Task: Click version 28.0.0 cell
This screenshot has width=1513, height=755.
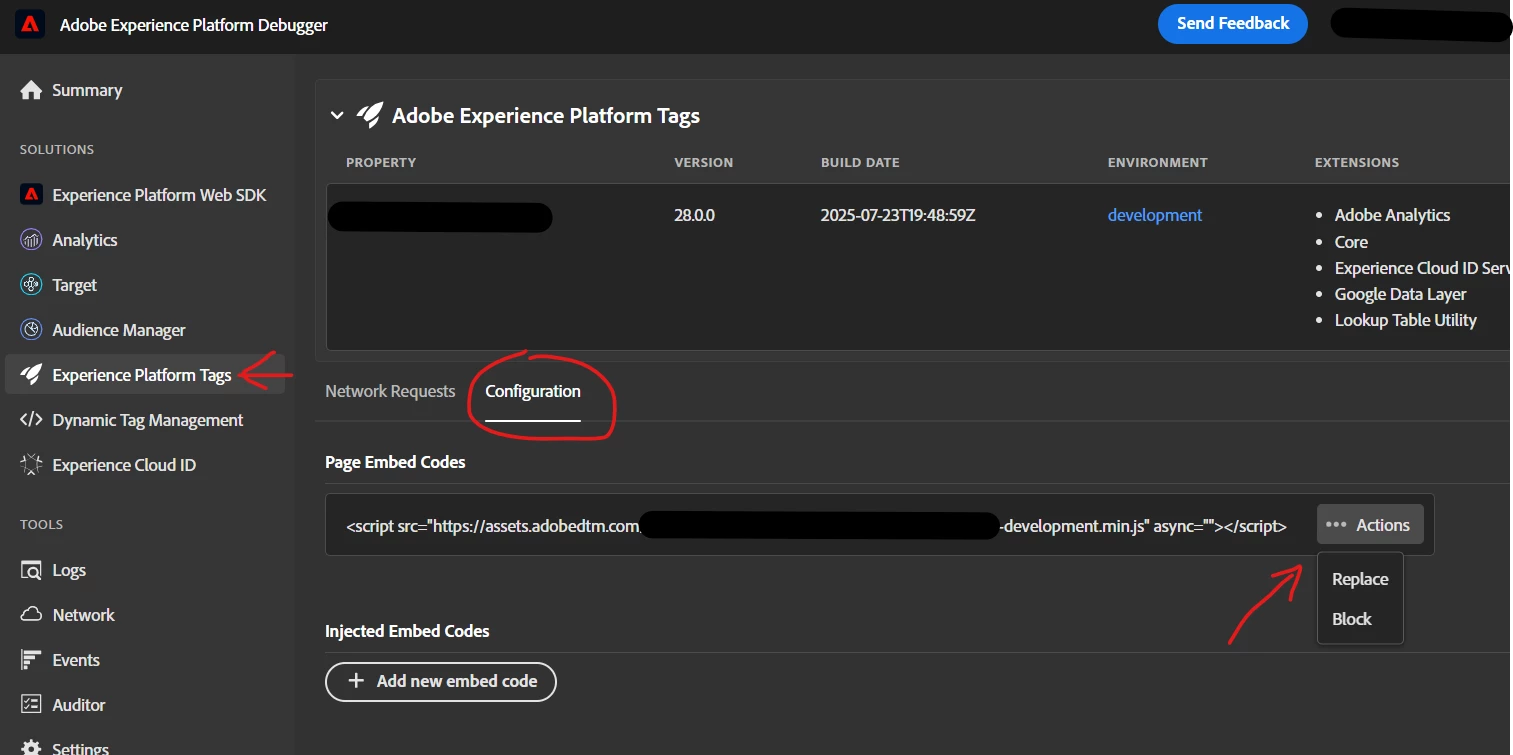Action: pyautogui.click(x=695, y=215)
